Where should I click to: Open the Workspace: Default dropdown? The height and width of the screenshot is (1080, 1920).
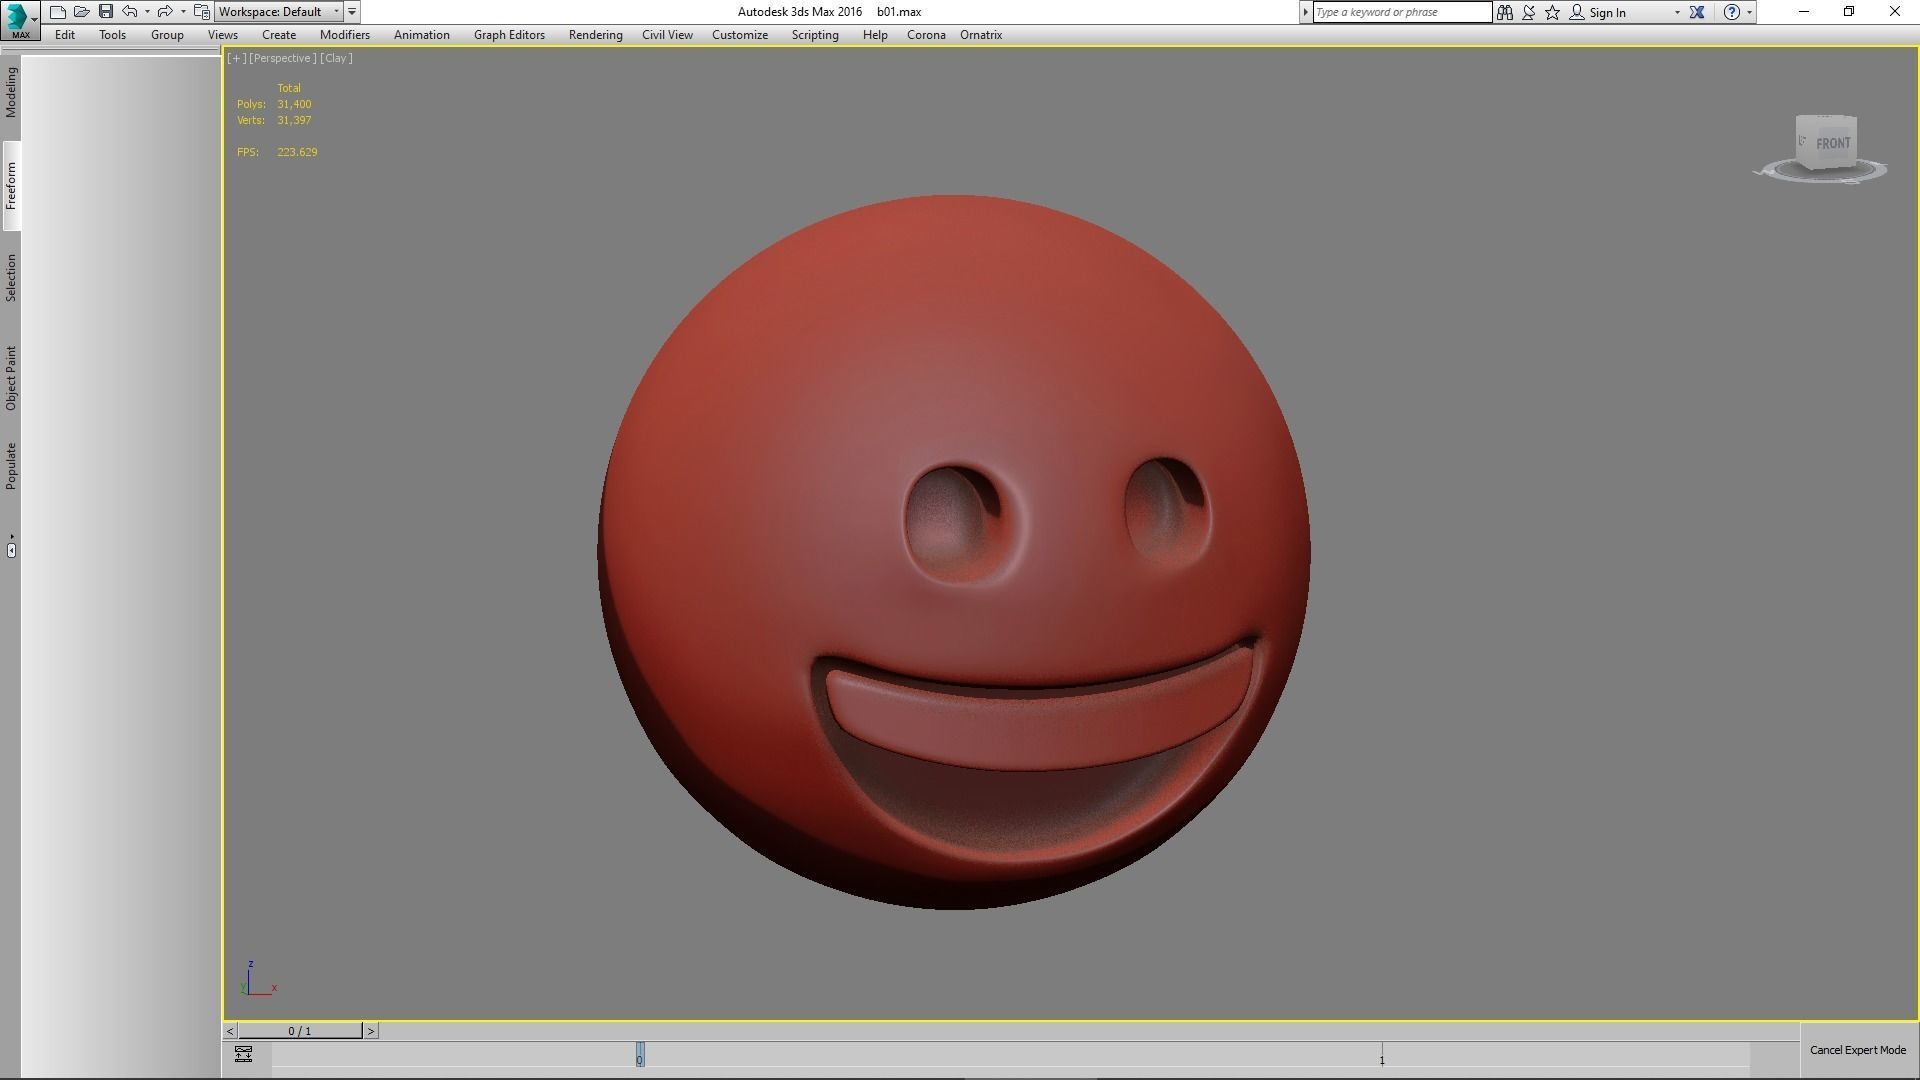point(279,12)
